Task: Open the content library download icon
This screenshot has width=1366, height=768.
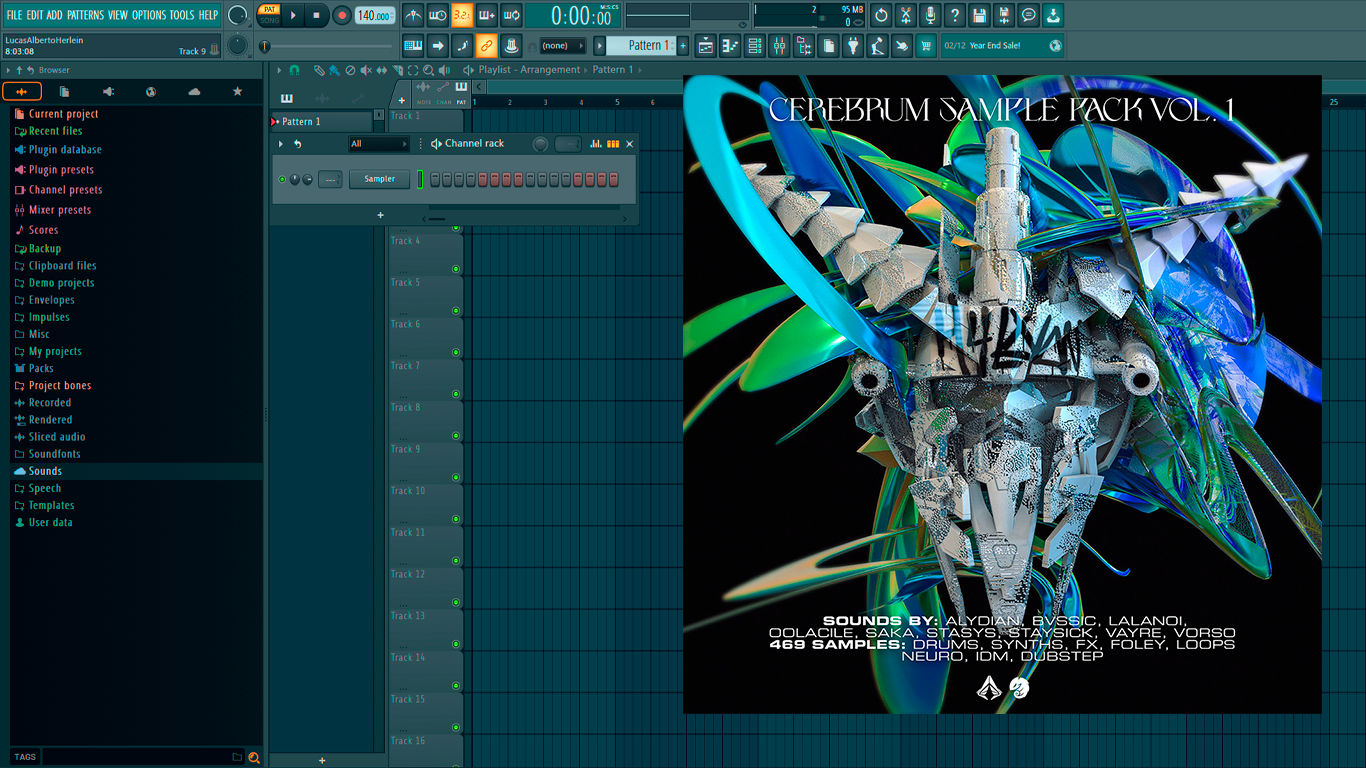Action: pos(1053,16)
